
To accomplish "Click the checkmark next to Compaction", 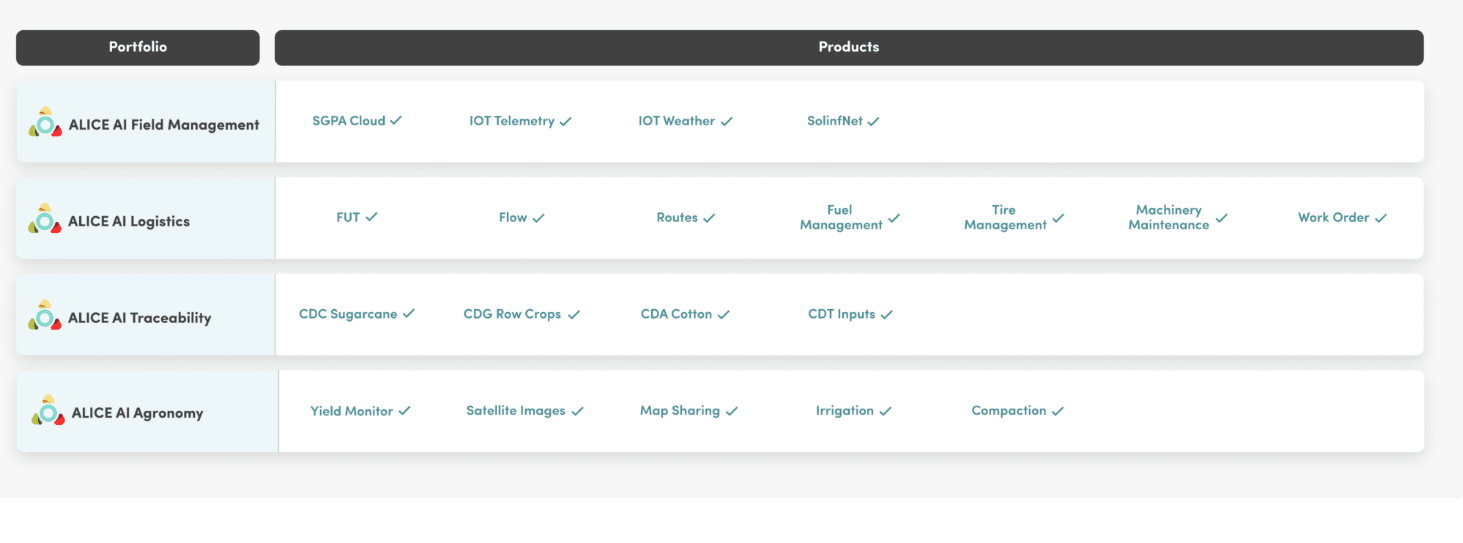I will [x=1058, y=411].
